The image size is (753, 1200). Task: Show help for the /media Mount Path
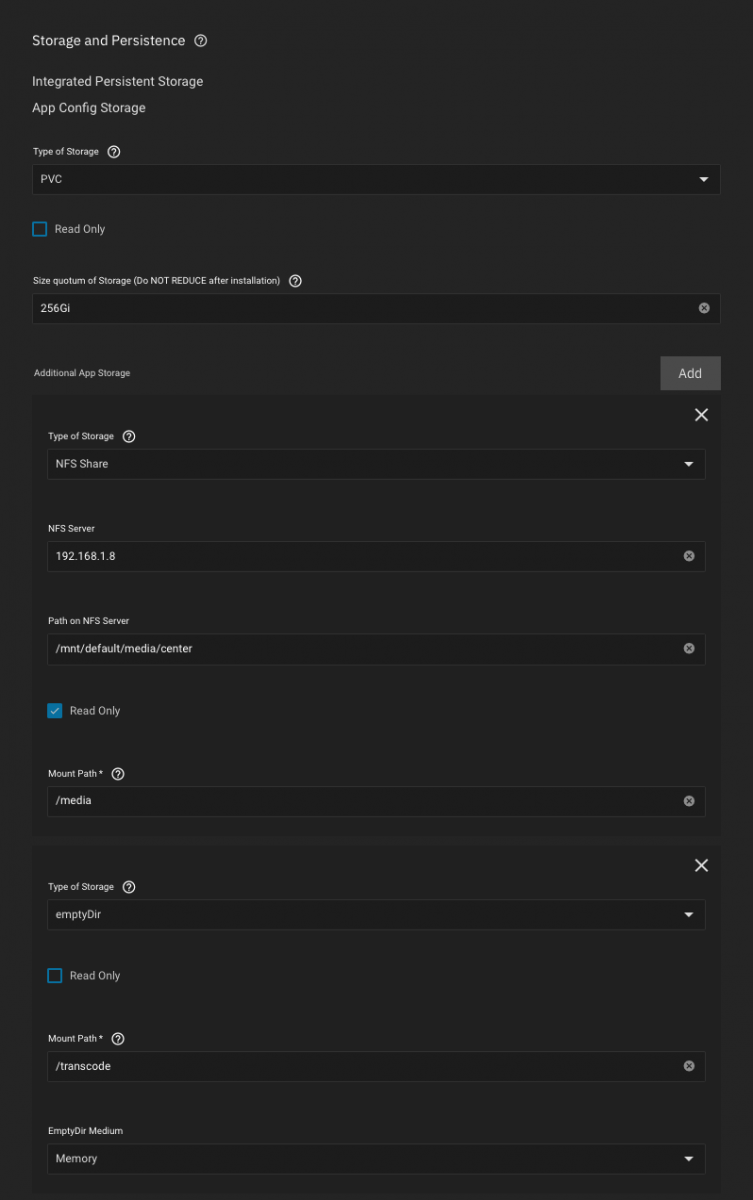pos(118,774)
